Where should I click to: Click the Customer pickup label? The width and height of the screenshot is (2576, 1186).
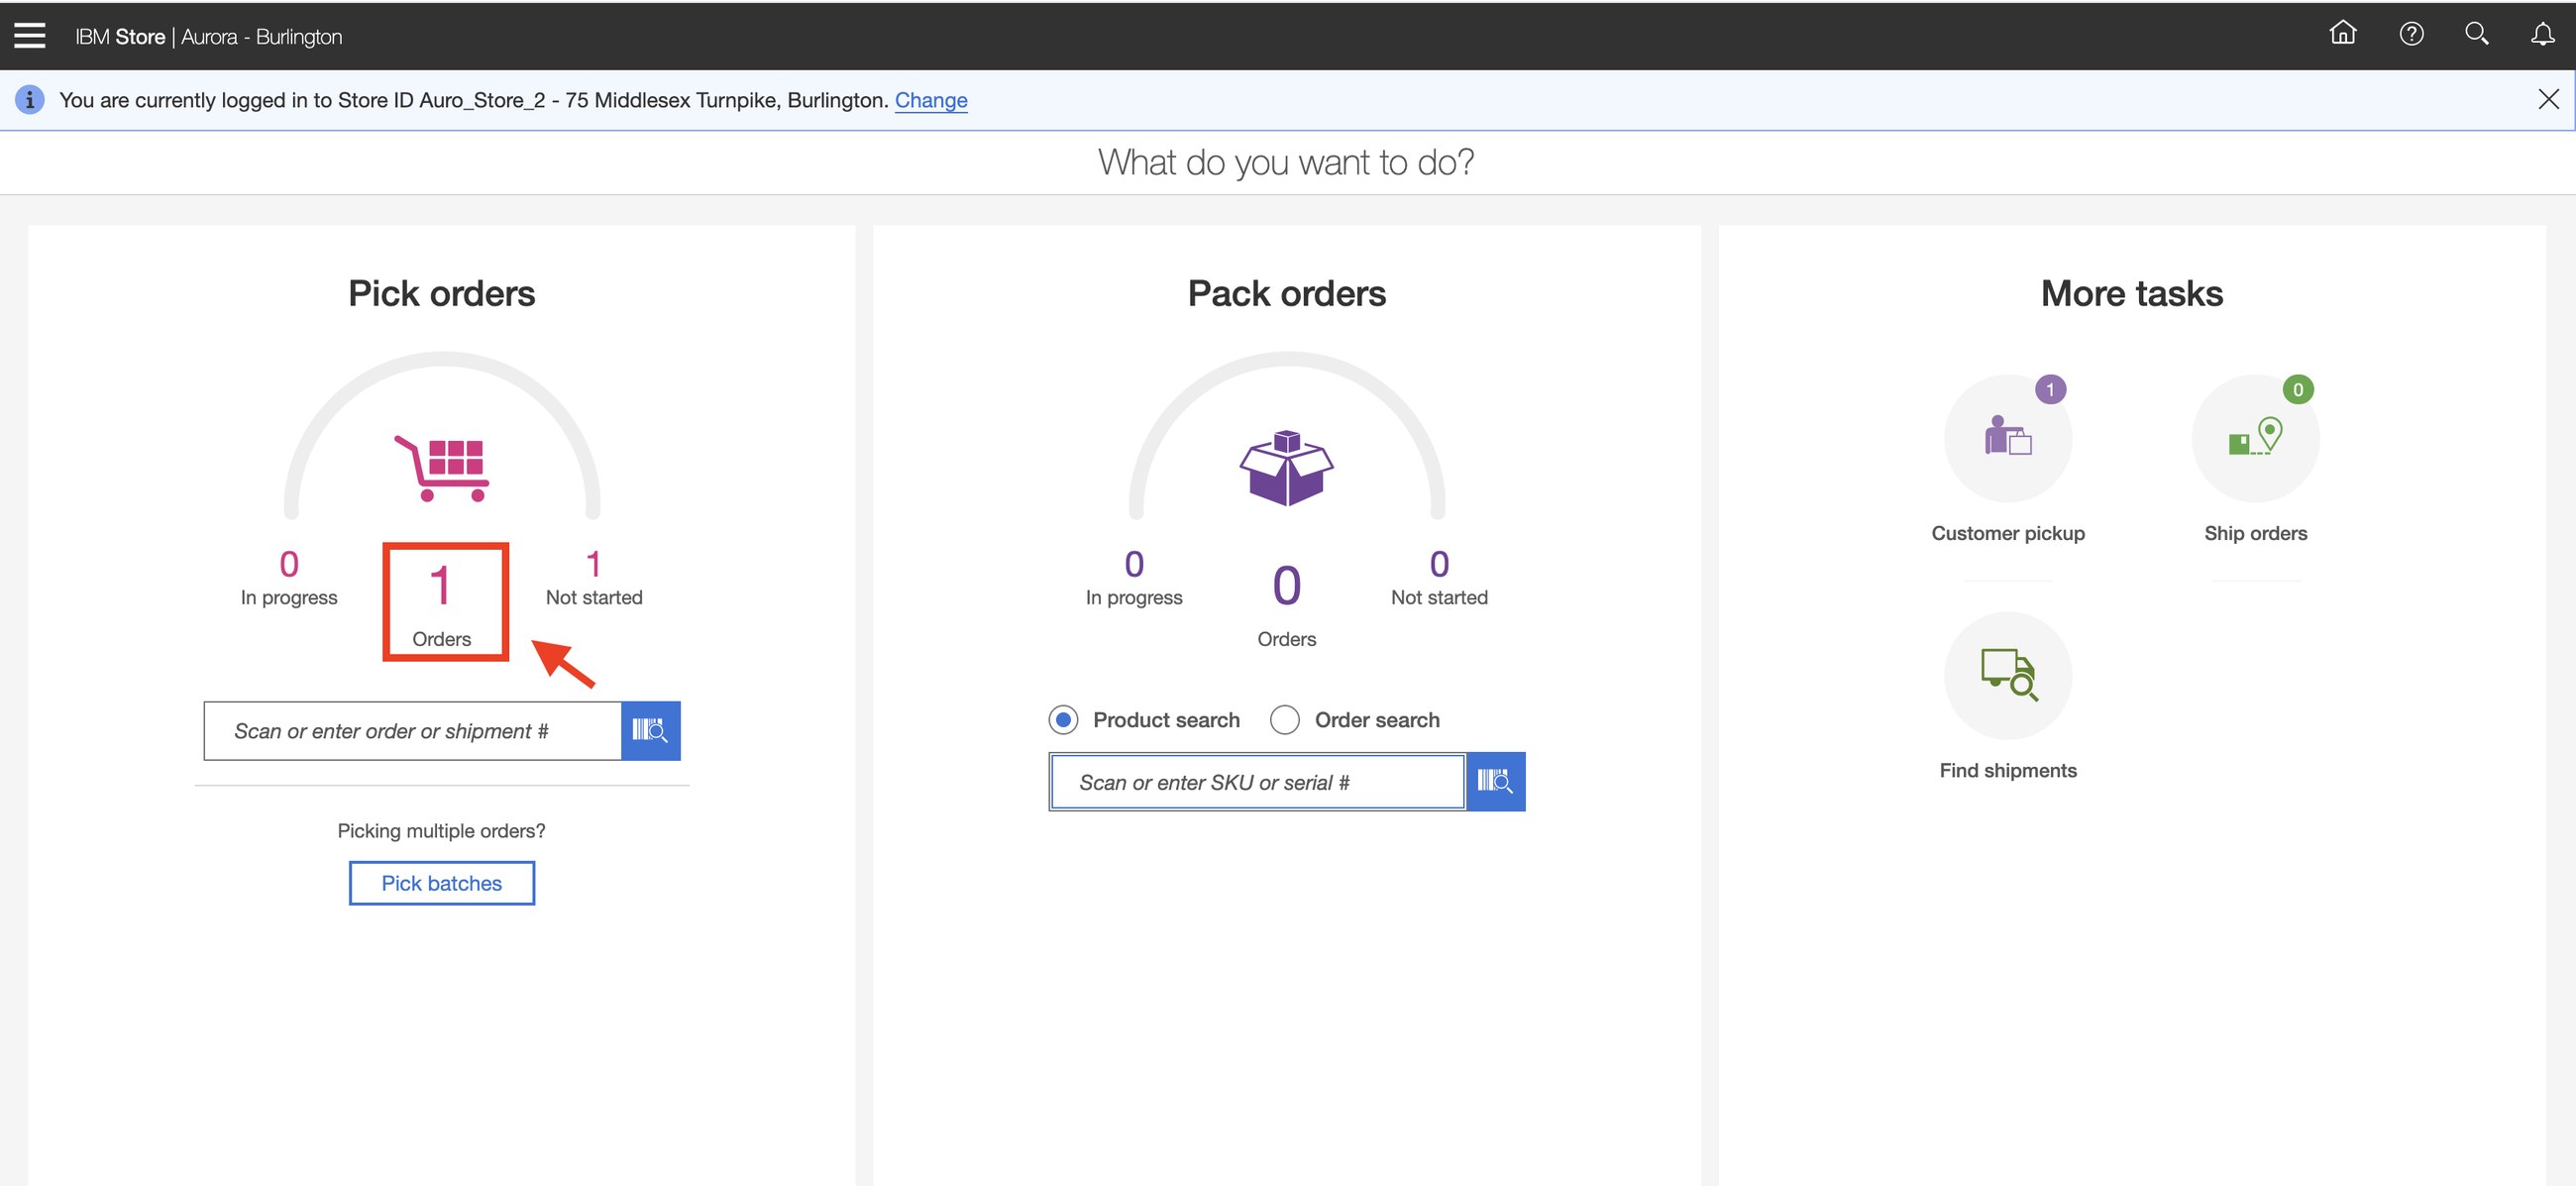2007,533
